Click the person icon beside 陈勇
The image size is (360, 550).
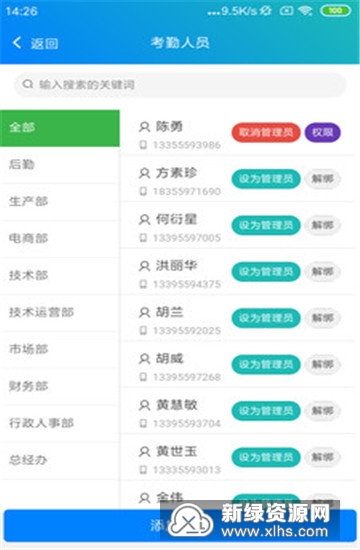[144, 127]
